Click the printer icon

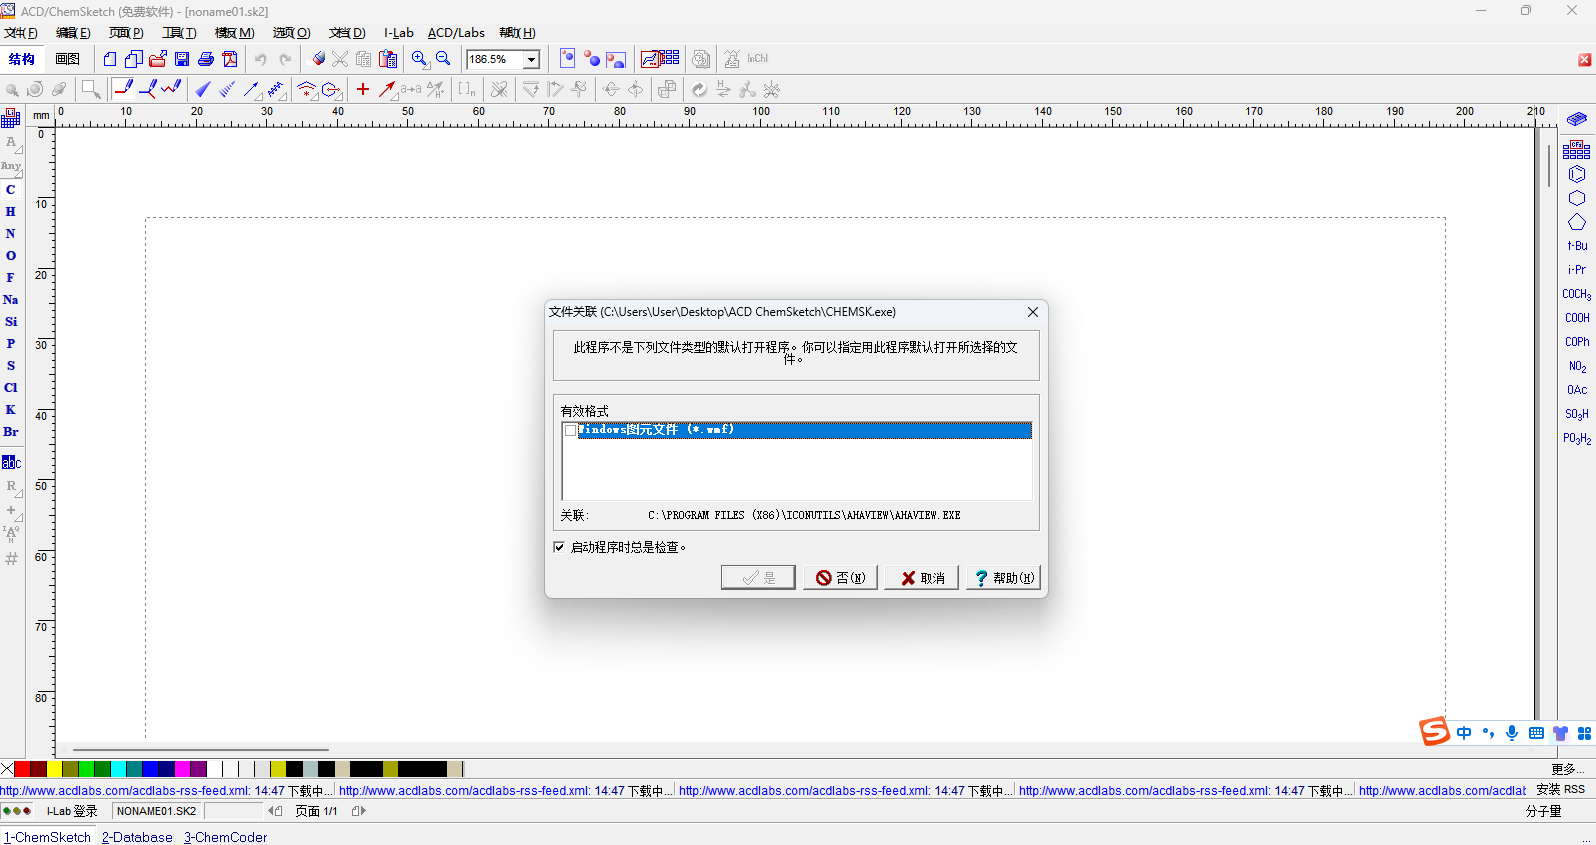tap(206, 59)
